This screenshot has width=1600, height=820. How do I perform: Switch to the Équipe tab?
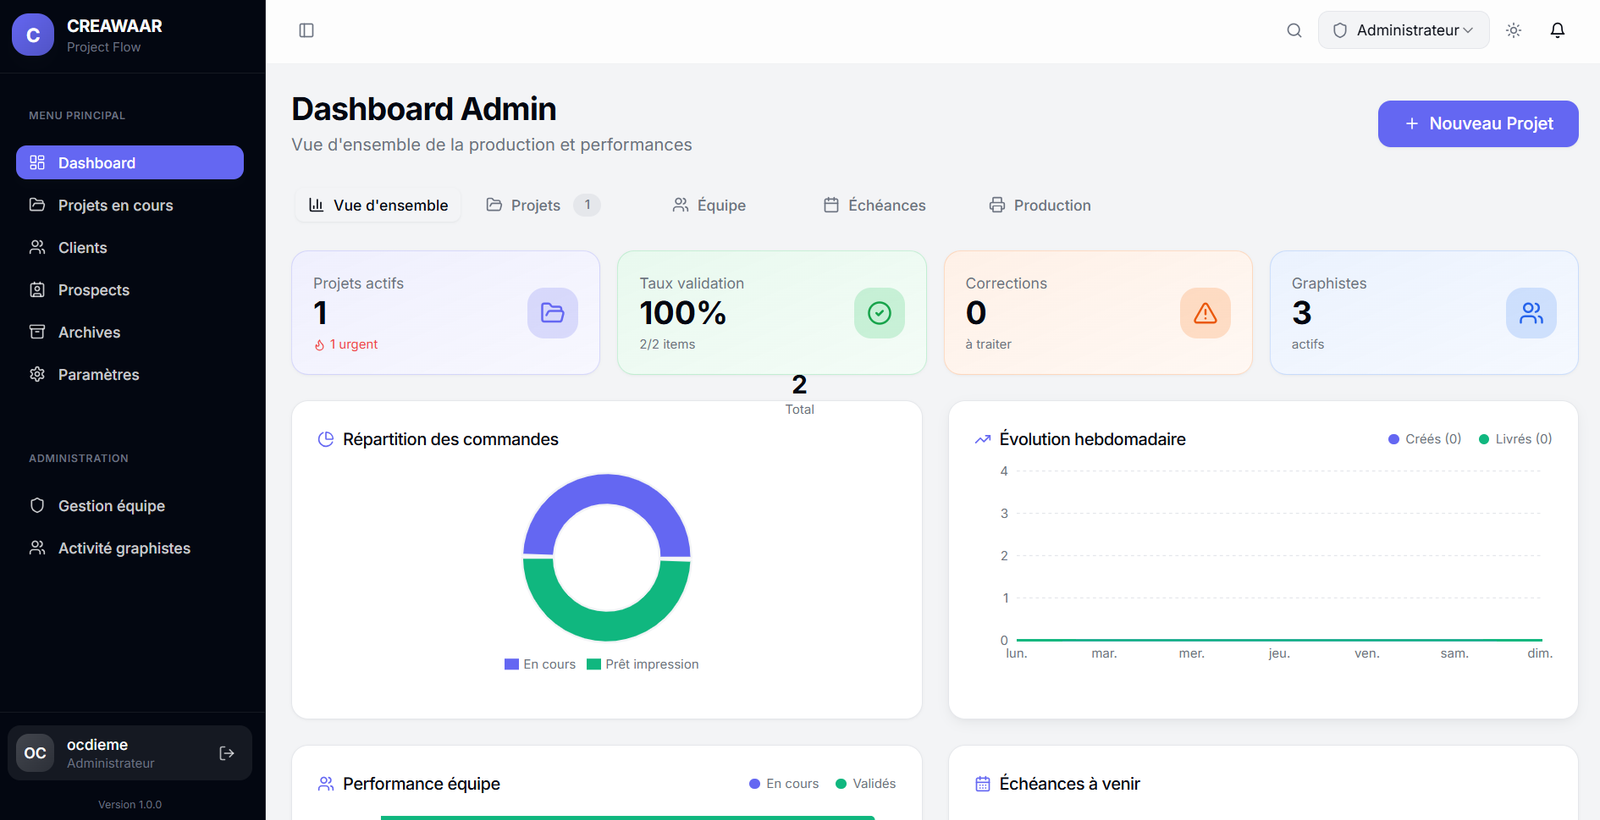click(709, 205)
